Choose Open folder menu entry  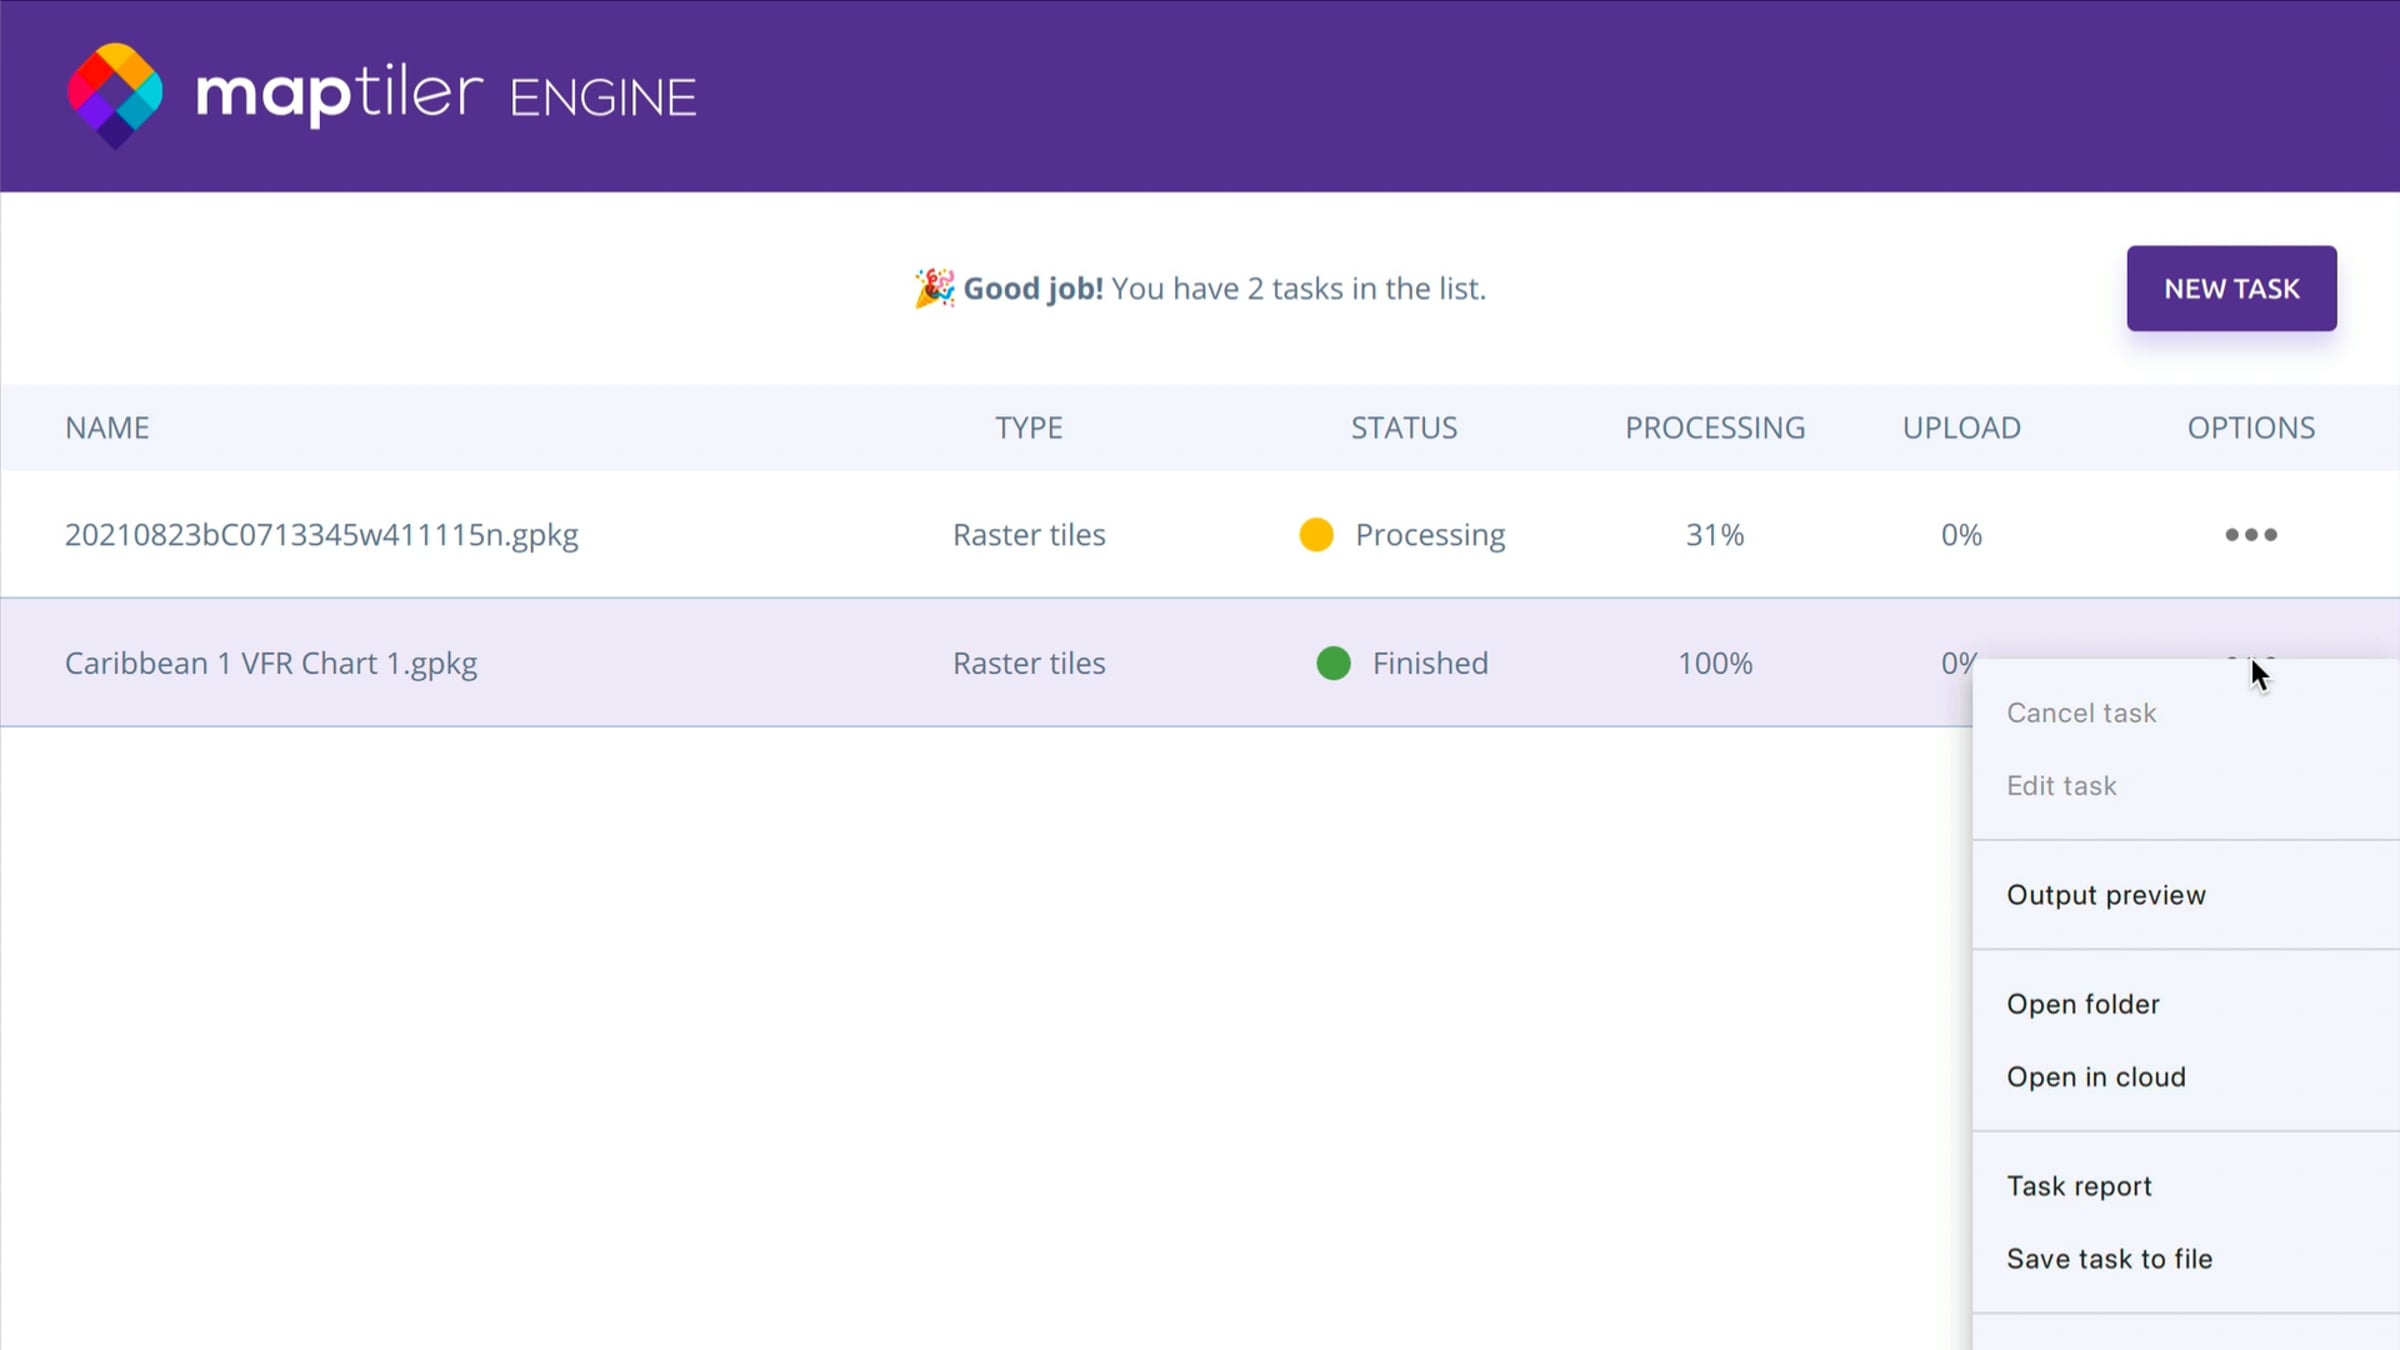coord(2083,1004)
